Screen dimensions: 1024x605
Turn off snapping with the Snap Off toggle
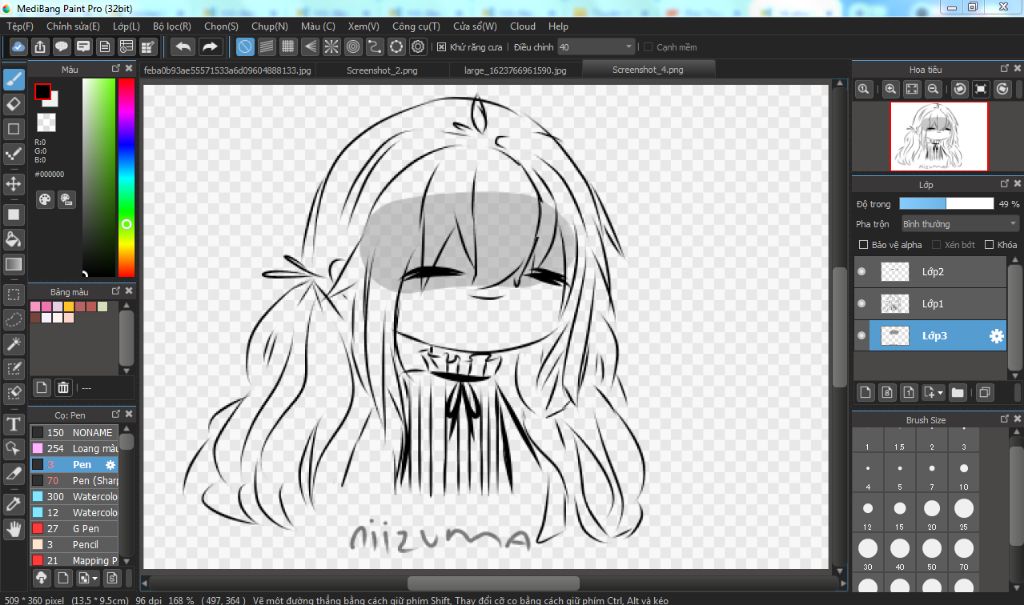(245, 46)
